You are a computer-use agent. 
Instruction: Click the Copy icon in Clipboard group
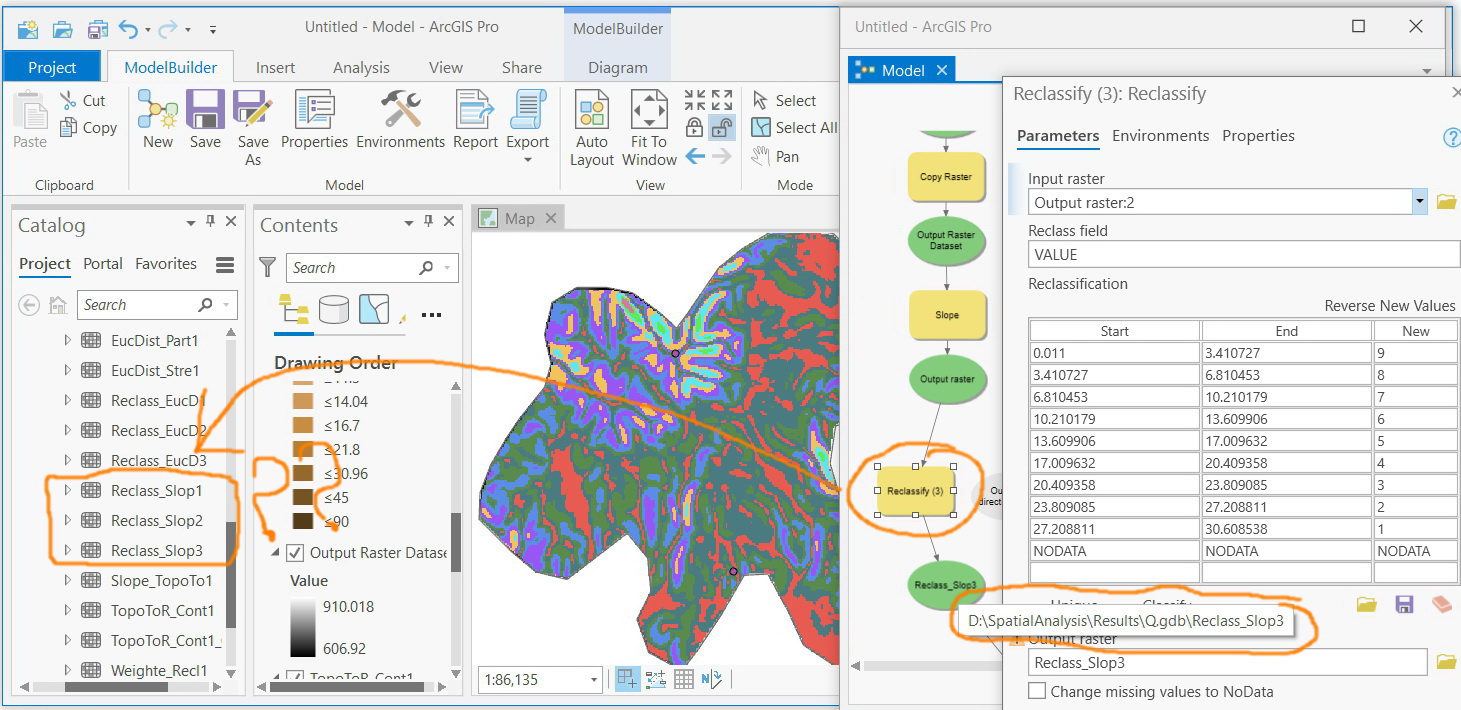(68, 127)
